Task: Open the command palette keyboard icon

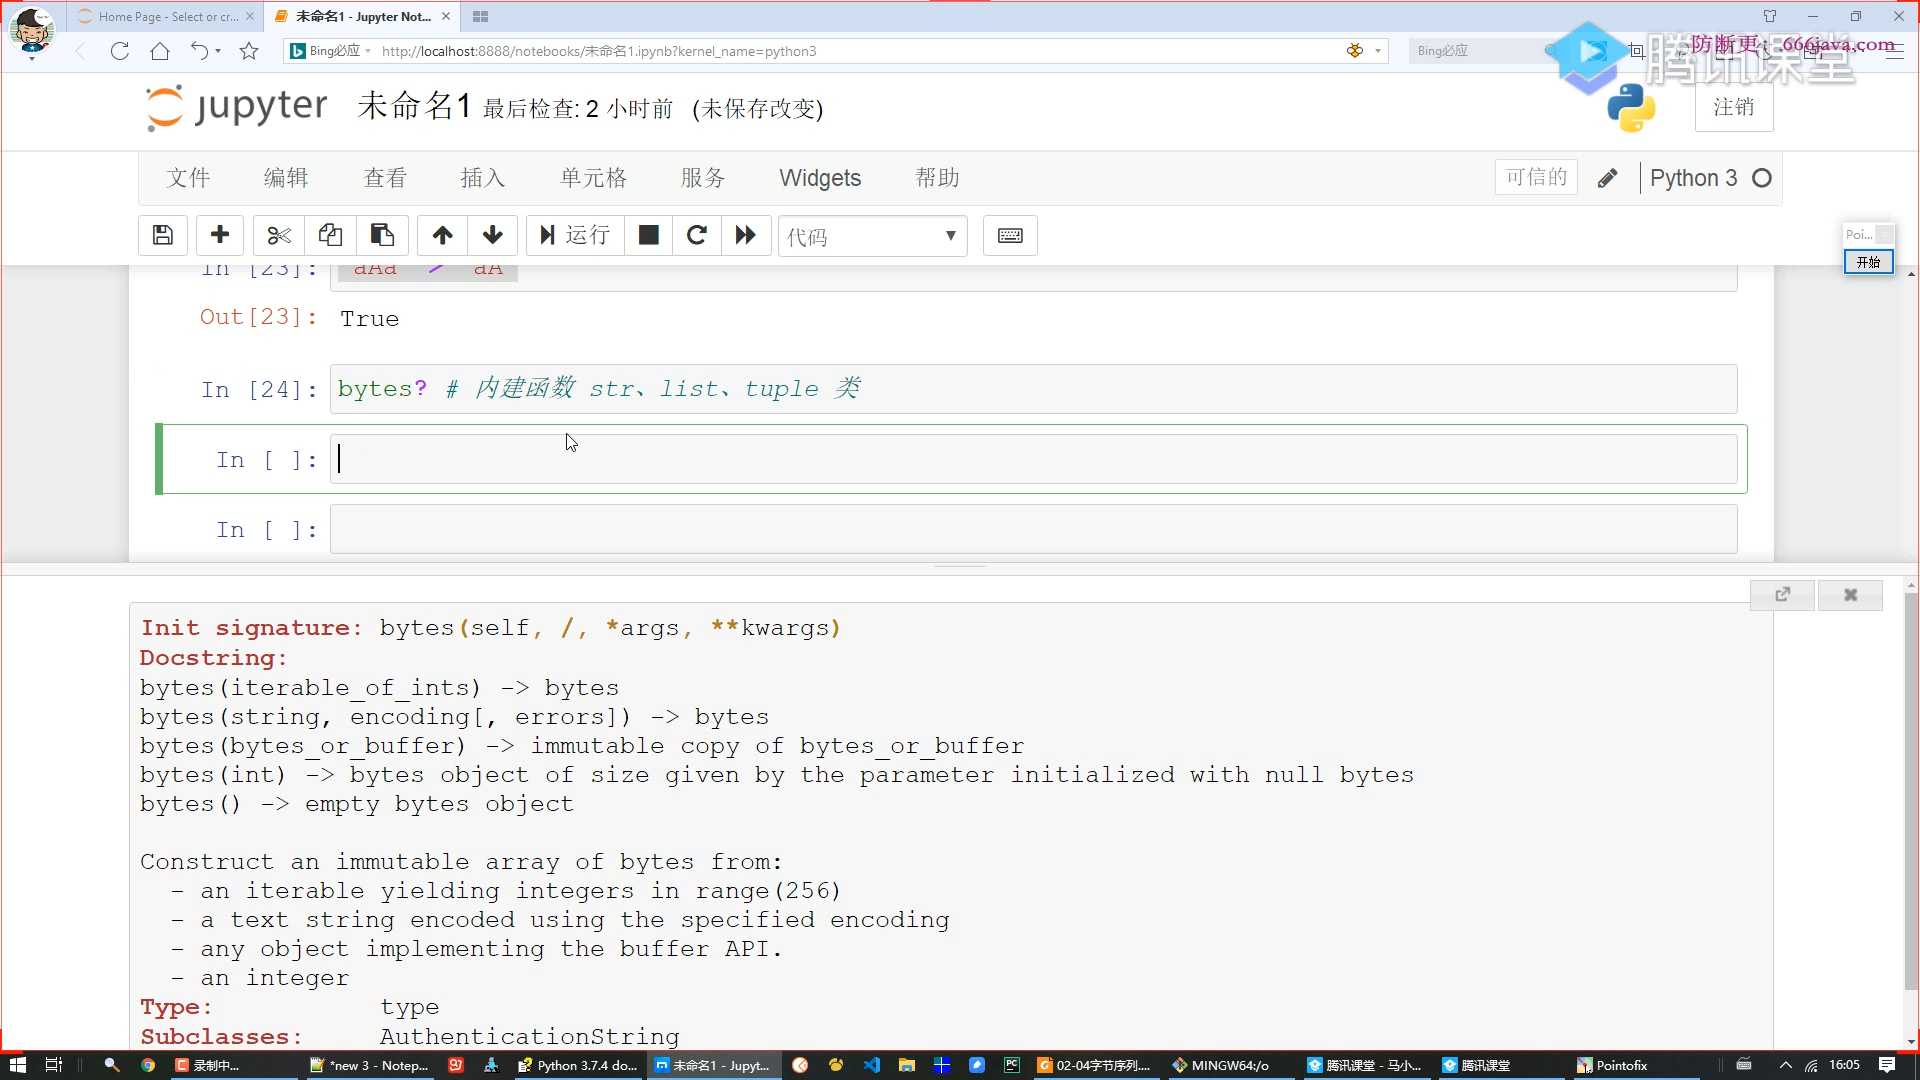Action: click(1010, 235)
